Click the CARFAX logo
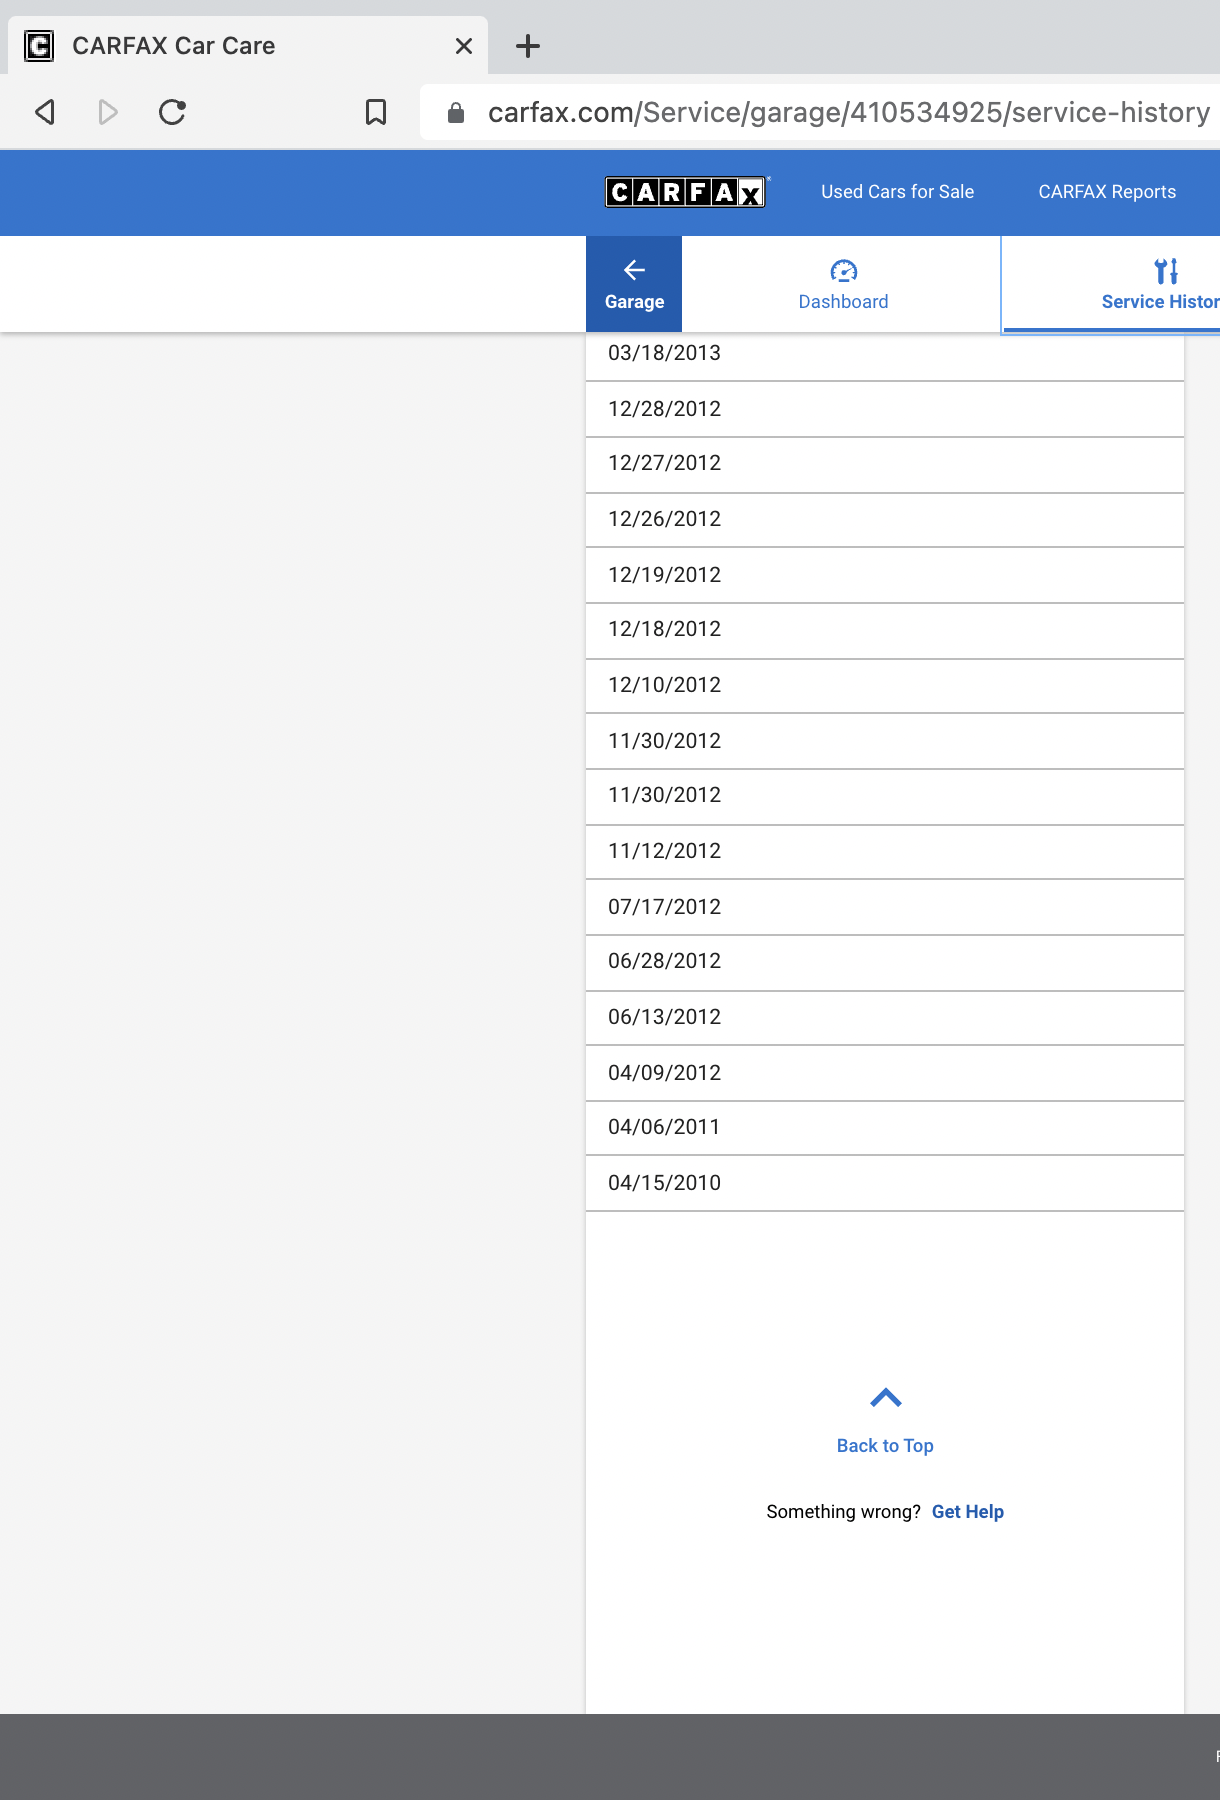Image resolution: width=1220 pixels, height=1800 pixels. [686, 192]
